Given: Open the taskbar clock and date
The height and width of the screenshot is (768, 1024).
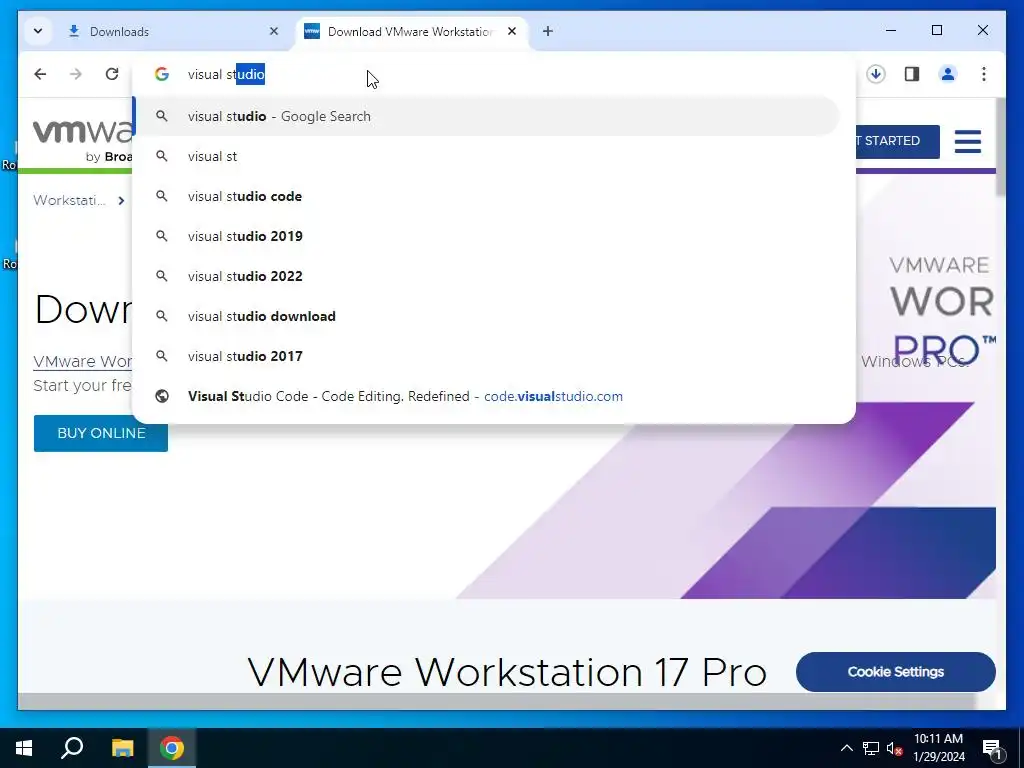Looking at the screenshot, I should point(938,748).
